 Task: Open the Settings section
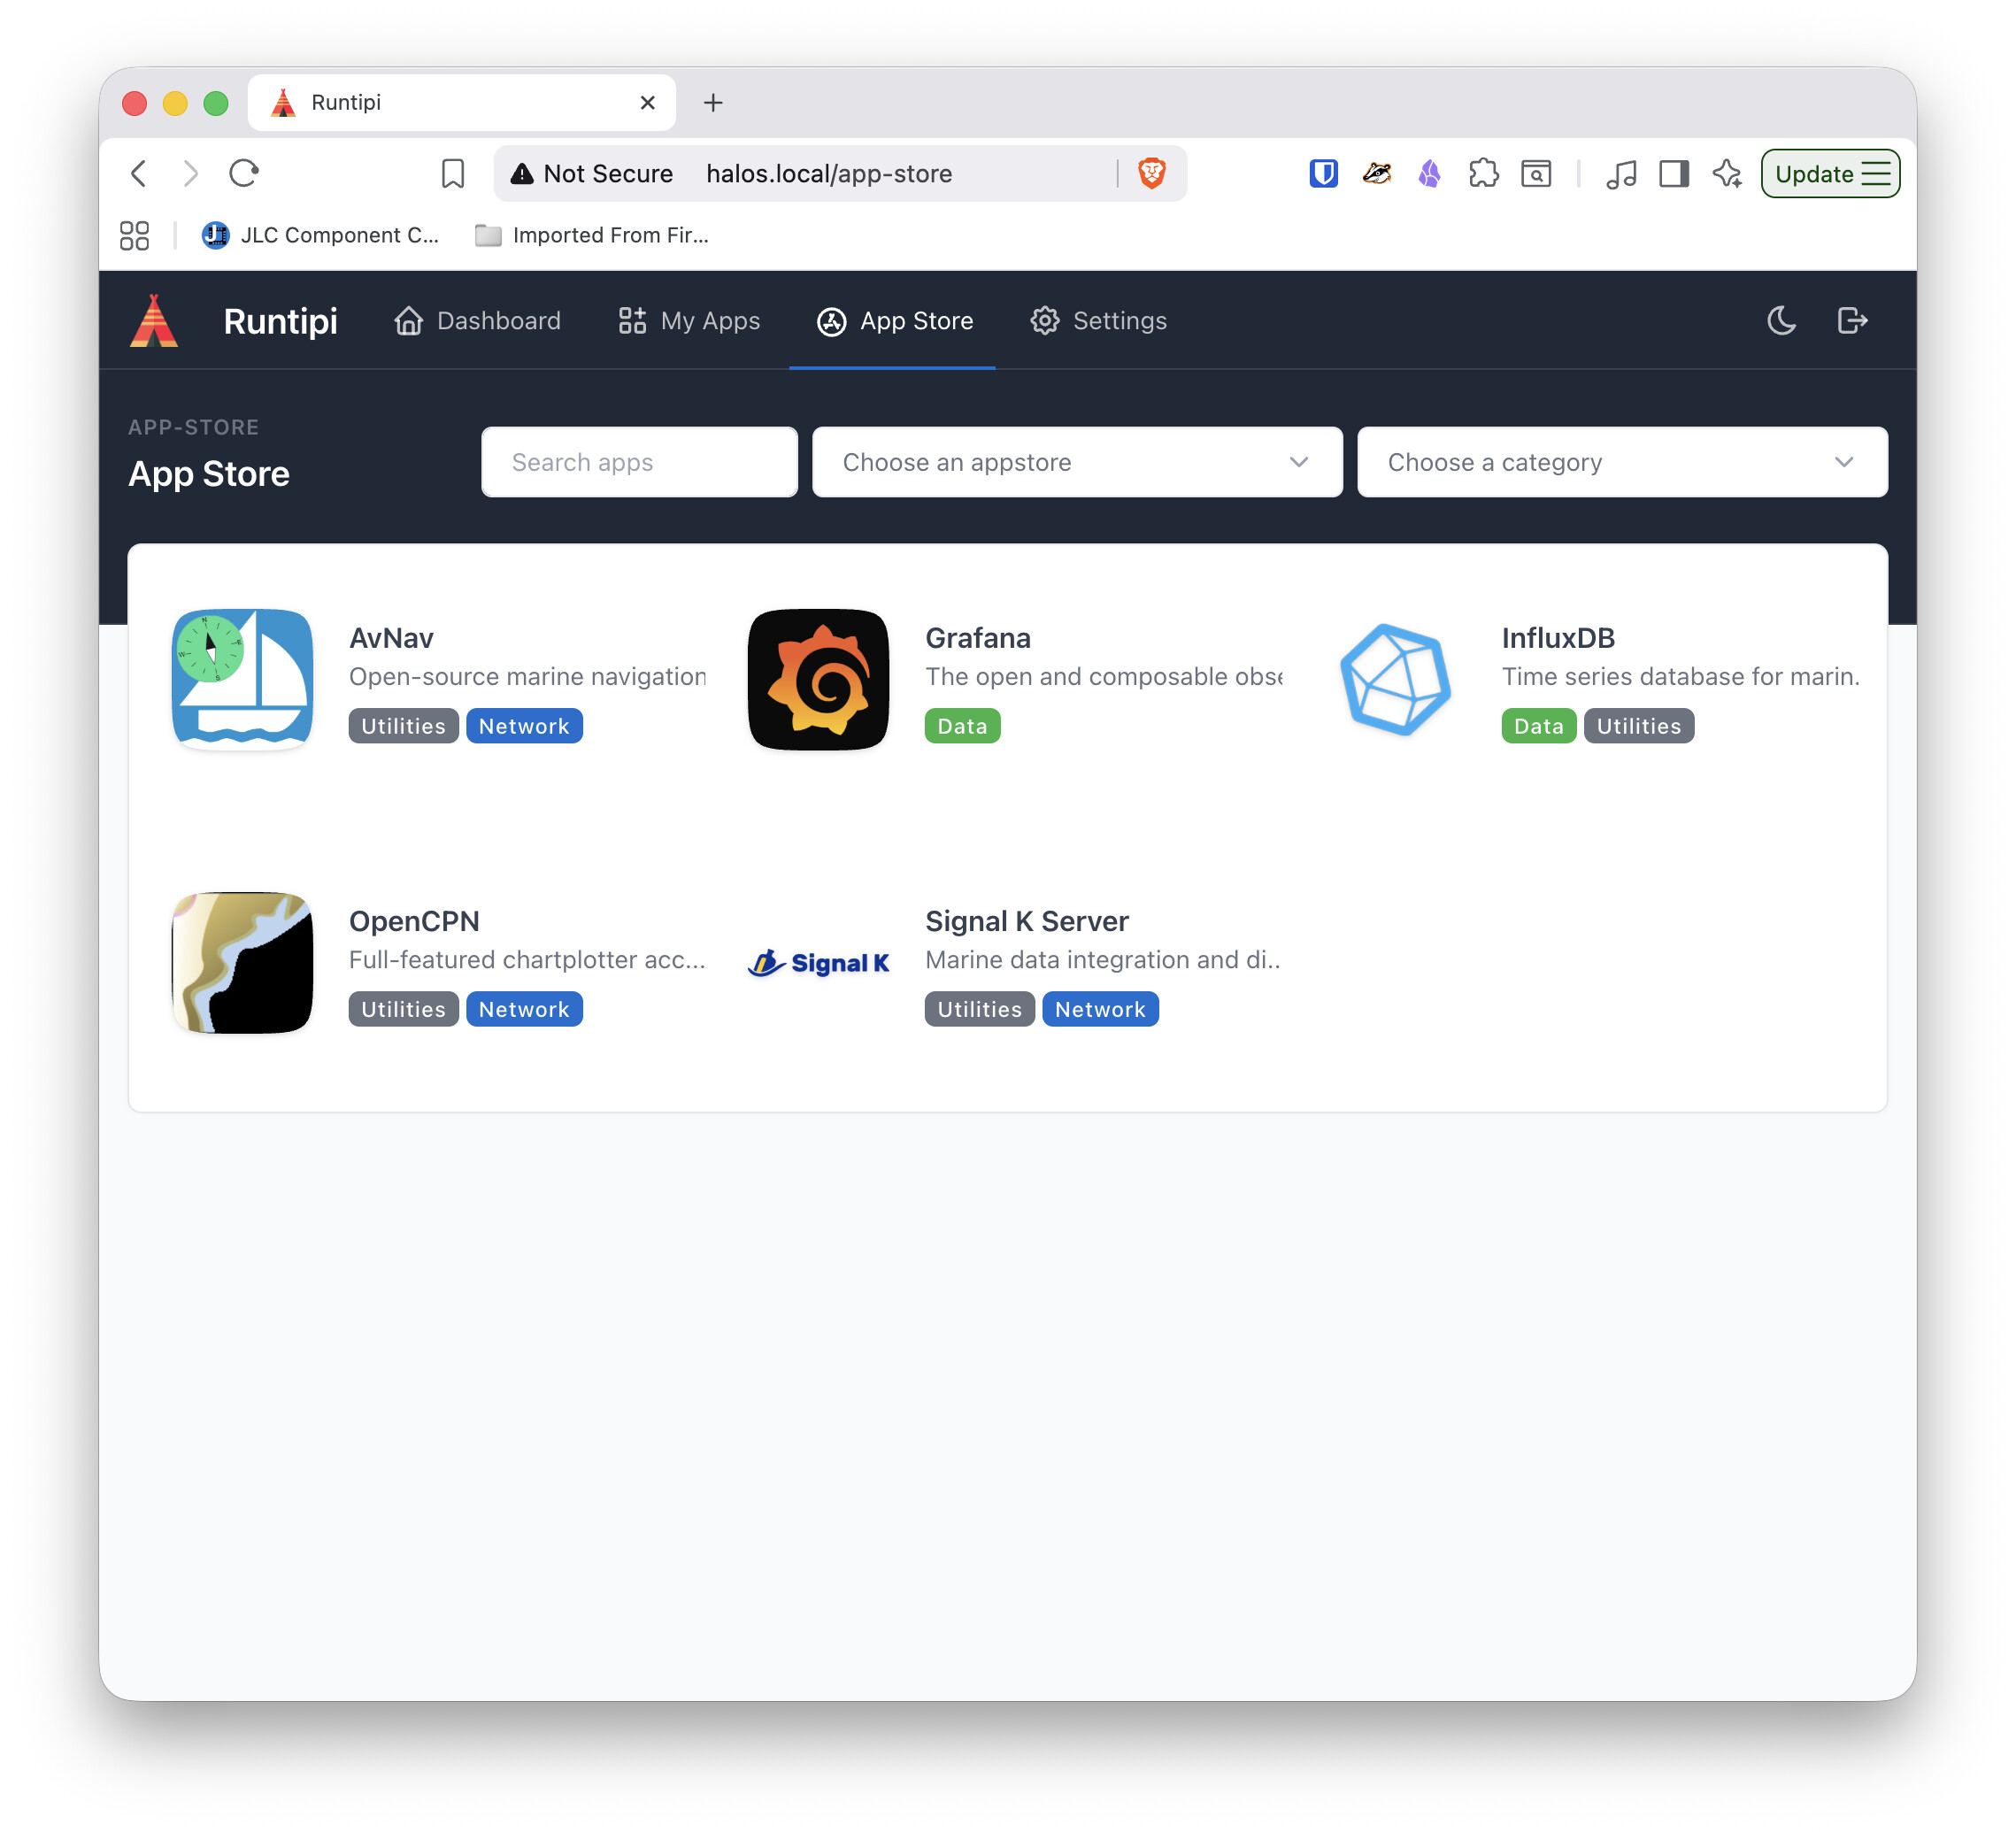tap(1098, 321)
